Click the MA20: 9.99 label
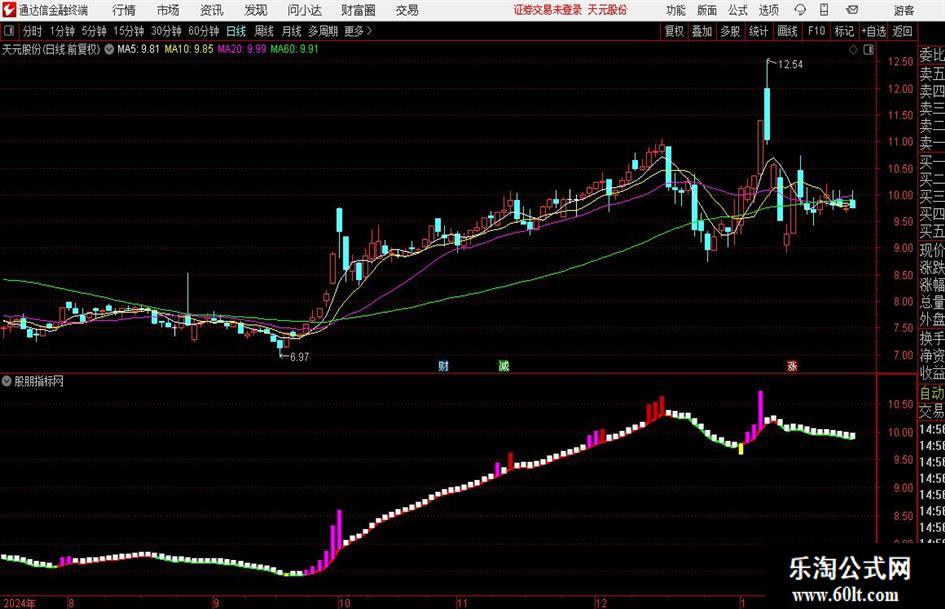 tap(242, 49)
